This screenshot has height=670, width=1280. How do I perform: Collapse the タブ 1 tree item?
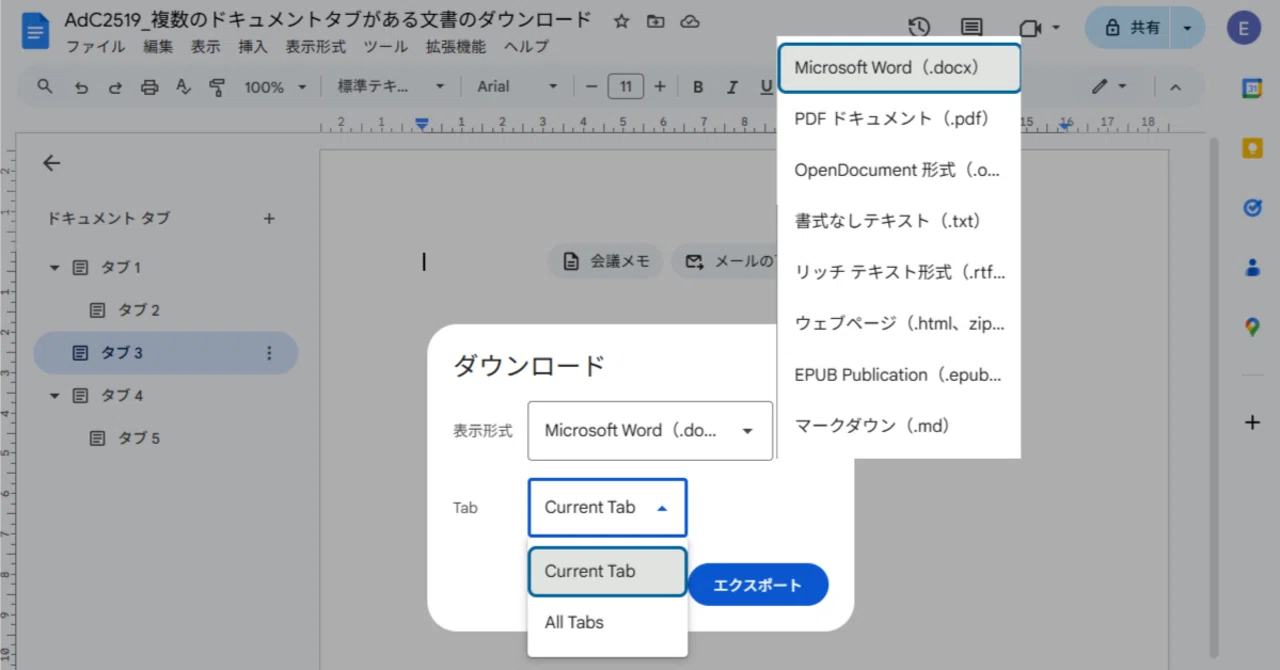click(x=55, y=268)
